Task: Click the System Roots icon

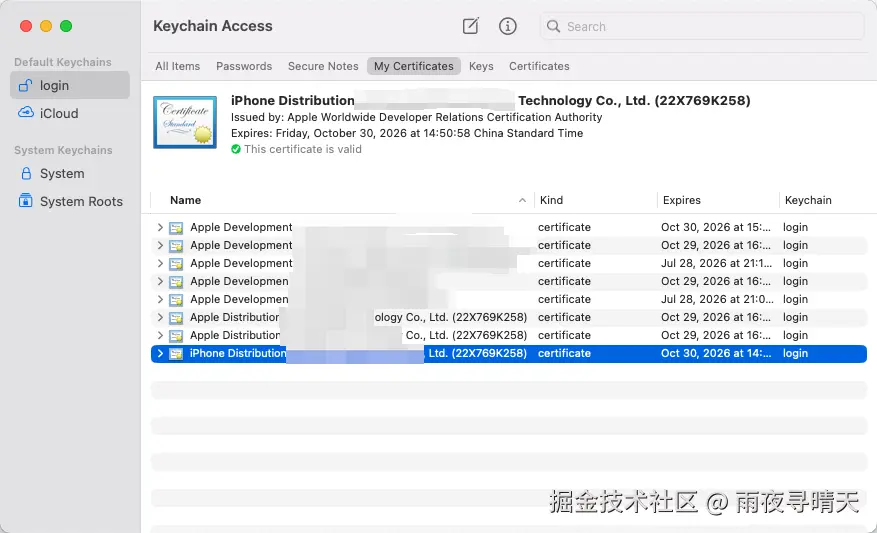Action: 26,200
